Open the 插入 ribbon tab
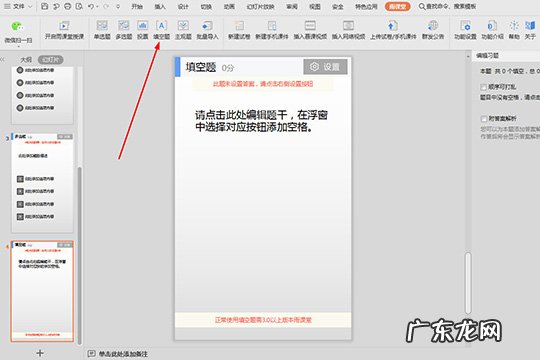This screenshot has width=540, height=360. coord(160,7)
